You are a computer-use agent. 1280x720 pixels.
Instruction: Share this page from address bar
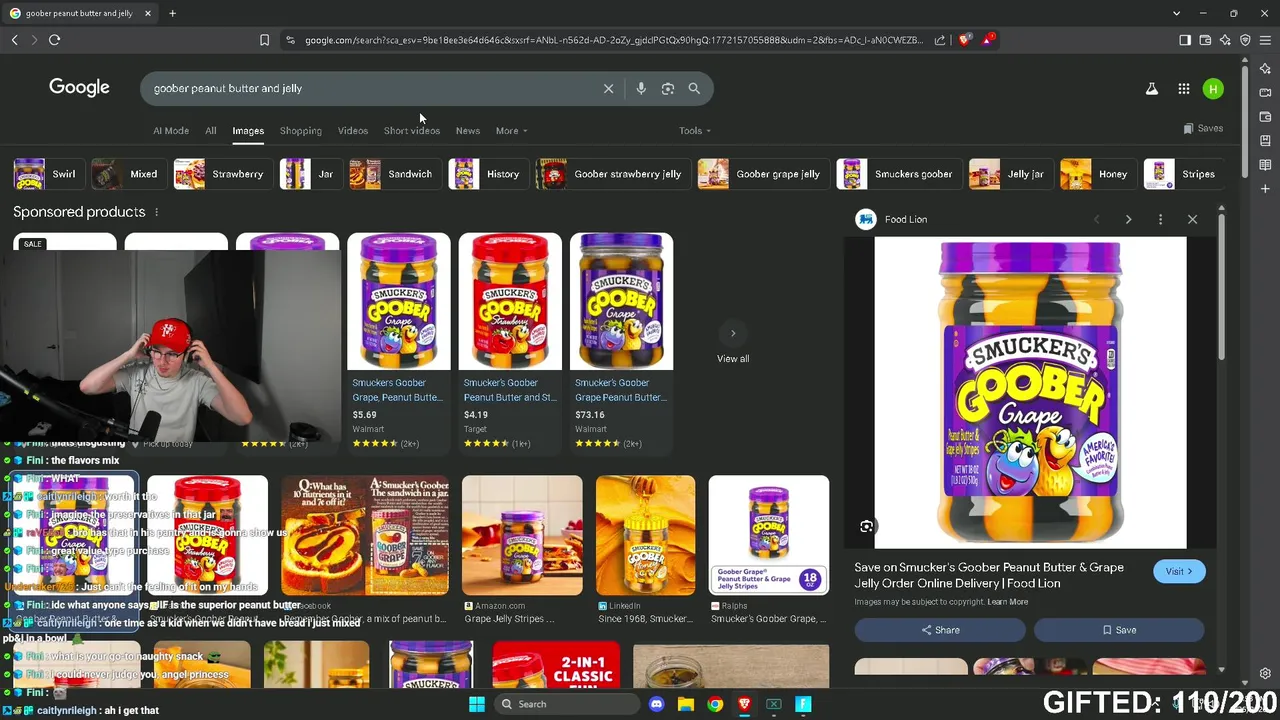pos(940,40)
